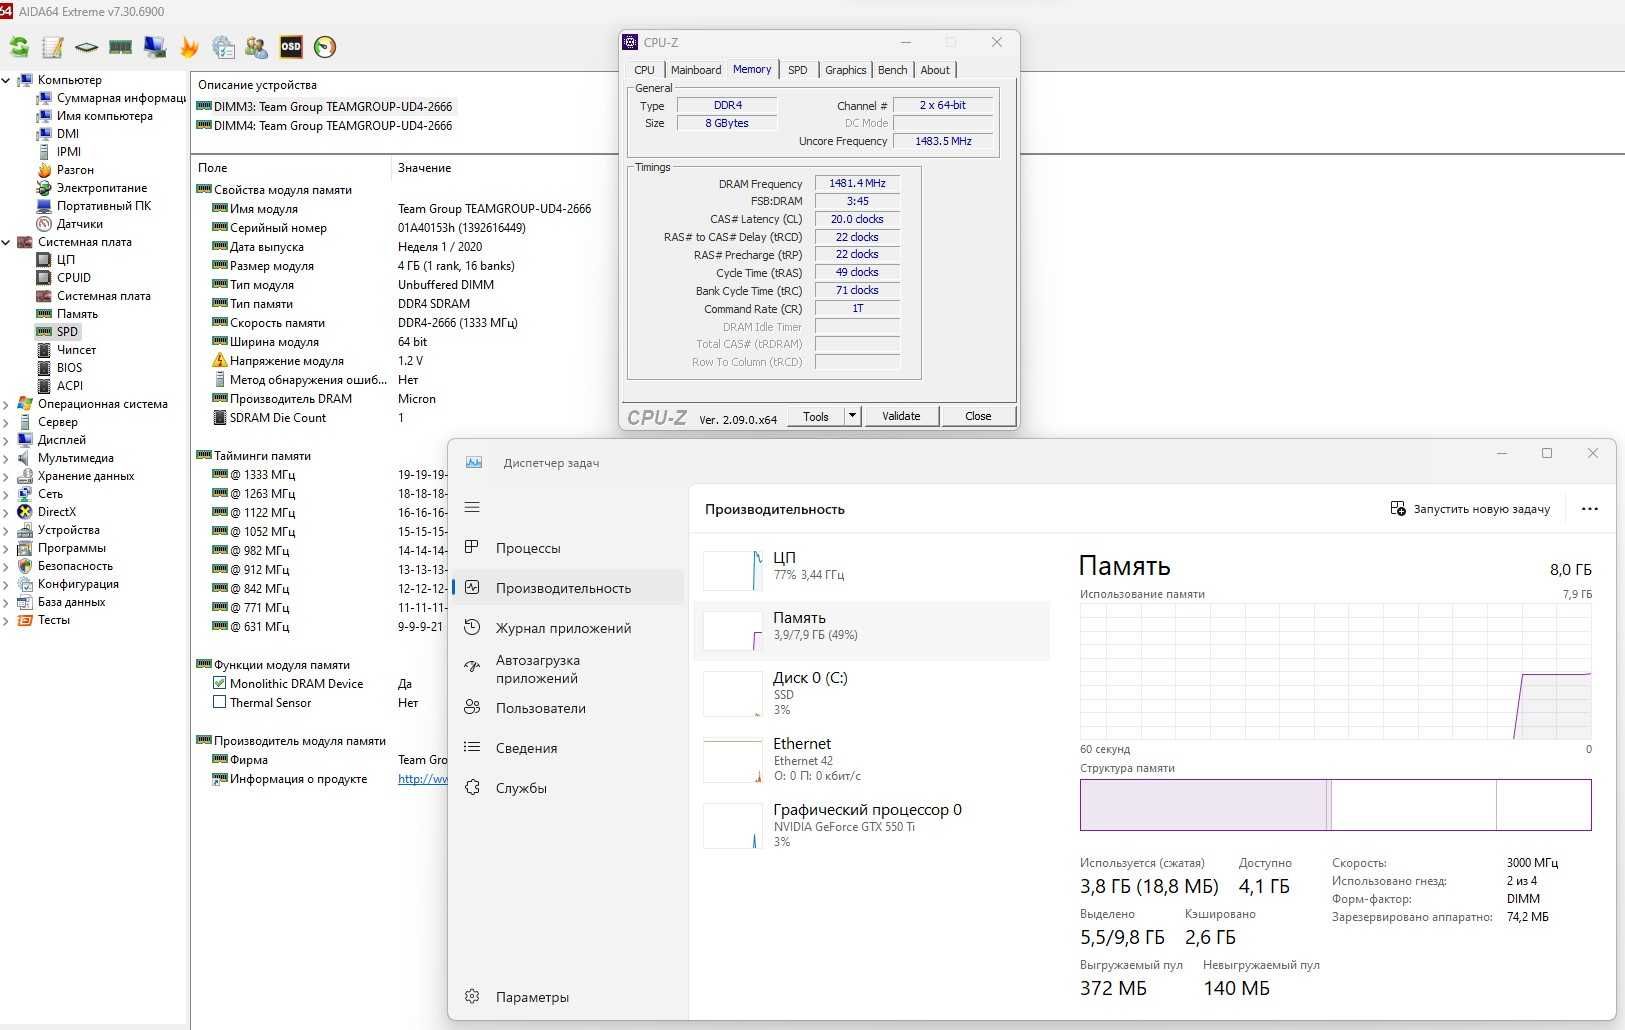Open the OSD panel icon in AIDA64
This screenshot has width=1625, height=1030.
pyautogui.click(x=291, y=47)
